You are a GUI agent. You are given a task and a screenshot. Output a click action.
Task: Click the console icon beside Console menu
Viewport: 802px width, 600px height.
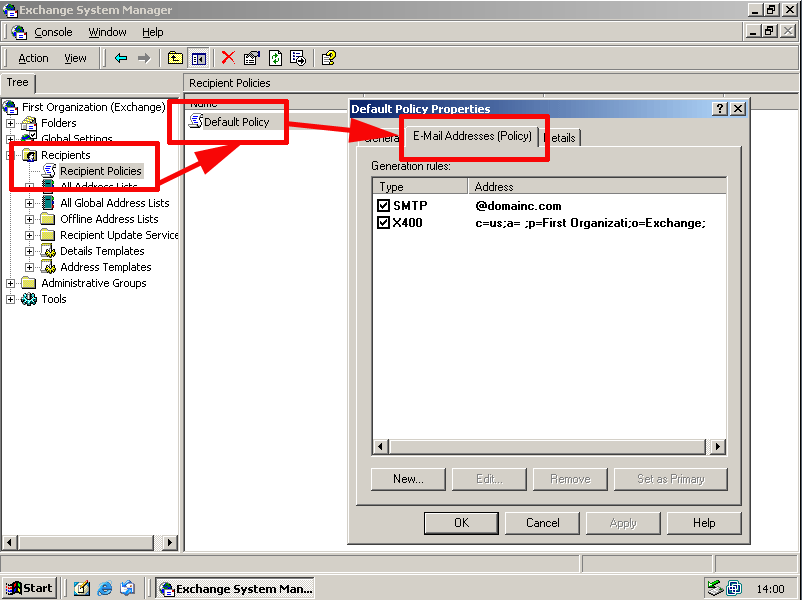coord(19,32)
